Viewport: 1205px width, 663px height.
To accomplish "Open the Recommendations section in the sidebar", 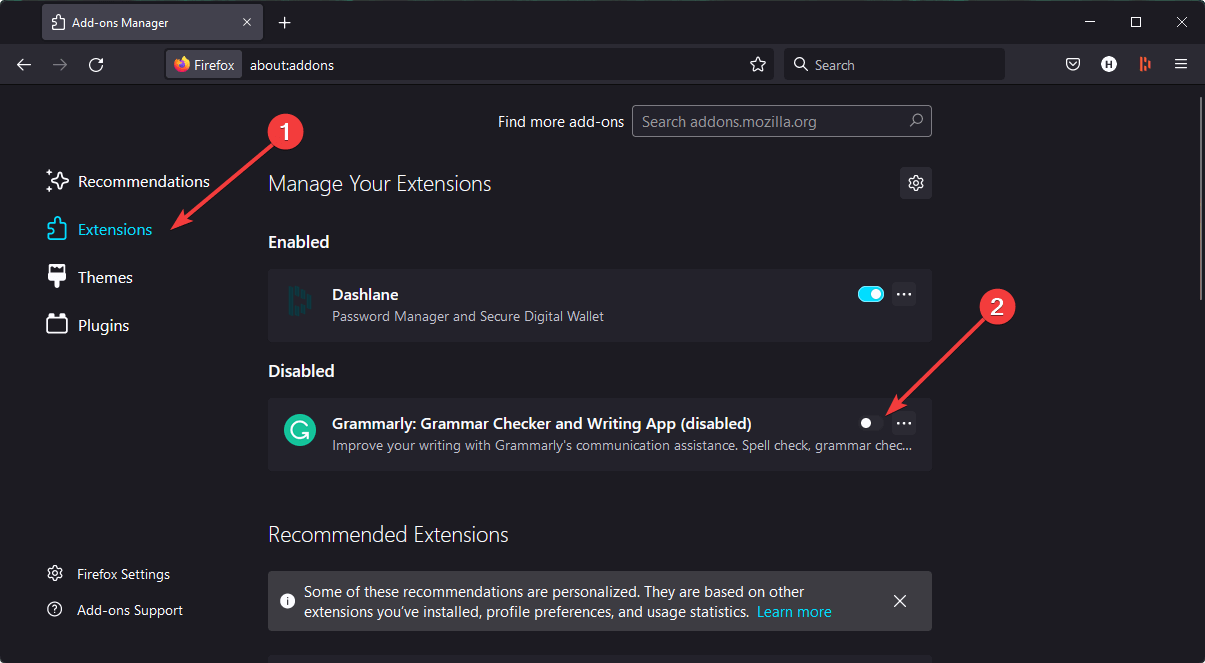I will point(128,181).
